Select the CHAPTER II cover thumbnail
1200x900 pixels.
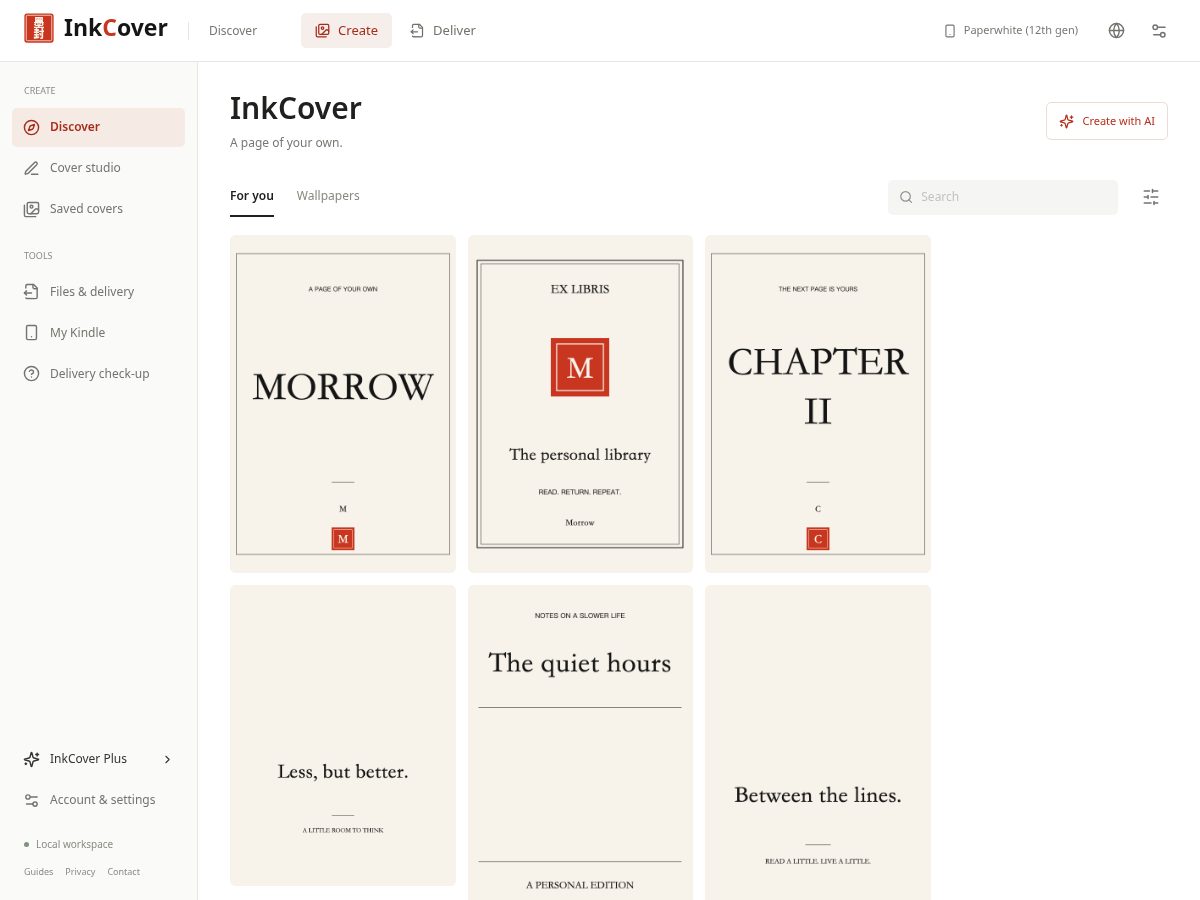click(818, 404)
